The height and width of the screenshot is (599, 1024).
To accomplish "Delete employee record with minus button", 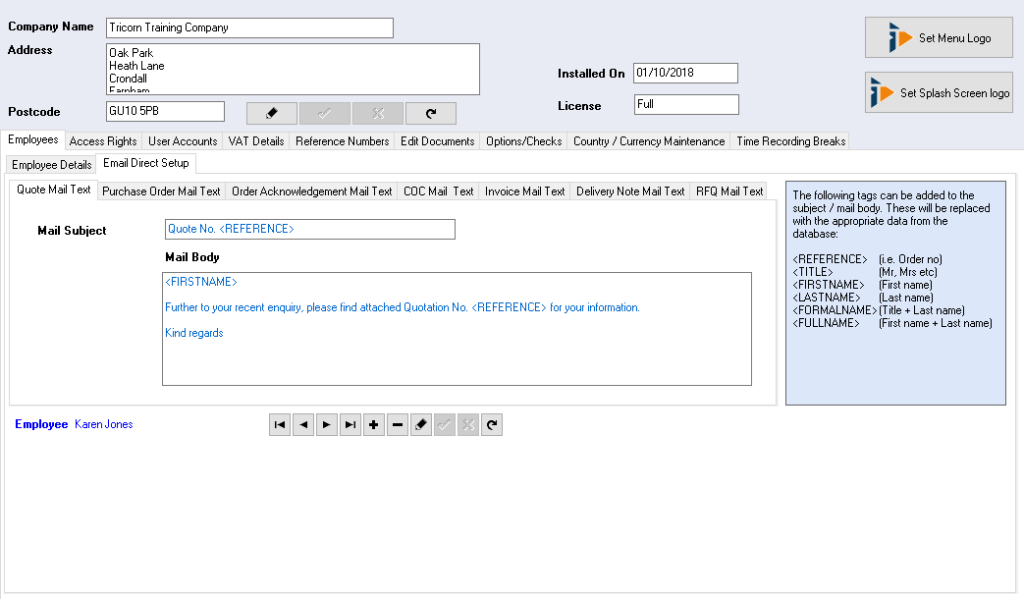I will 397,425.
